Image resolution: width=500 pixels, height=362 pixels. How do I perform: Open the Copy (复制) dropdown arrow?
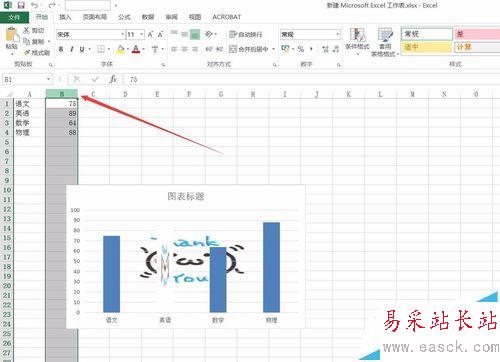coord(49,41)
